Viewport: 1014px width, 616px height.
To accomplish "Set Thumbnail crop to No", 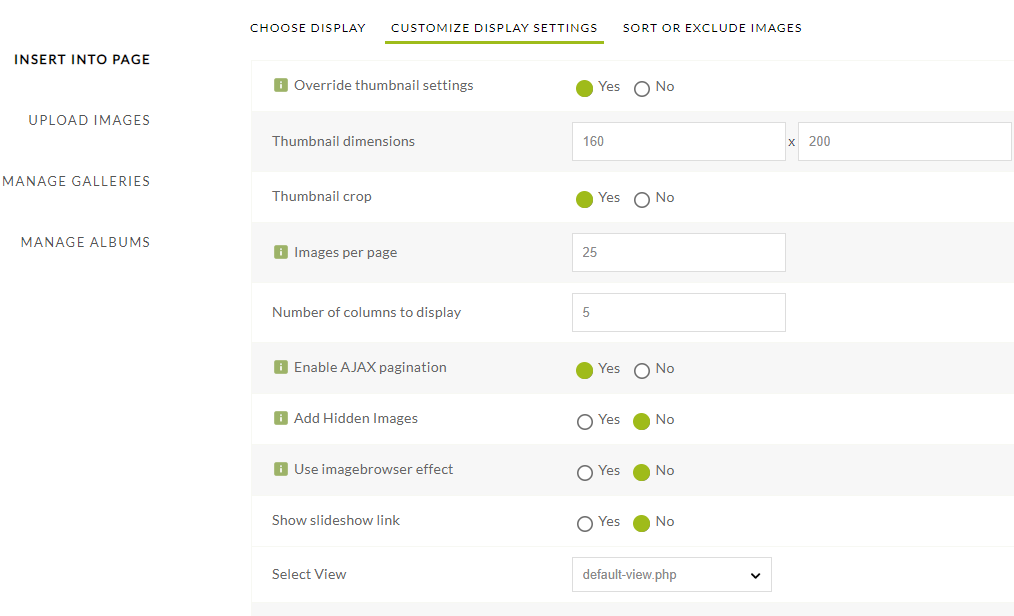I will 642,199.
